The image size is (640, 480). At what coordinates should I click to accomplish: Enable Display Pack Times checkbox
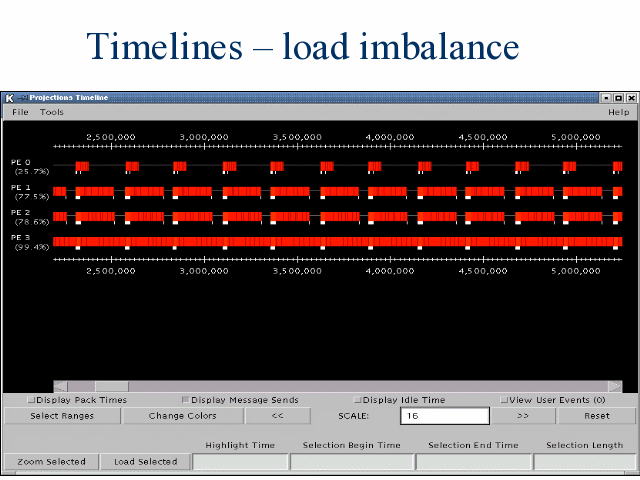click(31, 400)
